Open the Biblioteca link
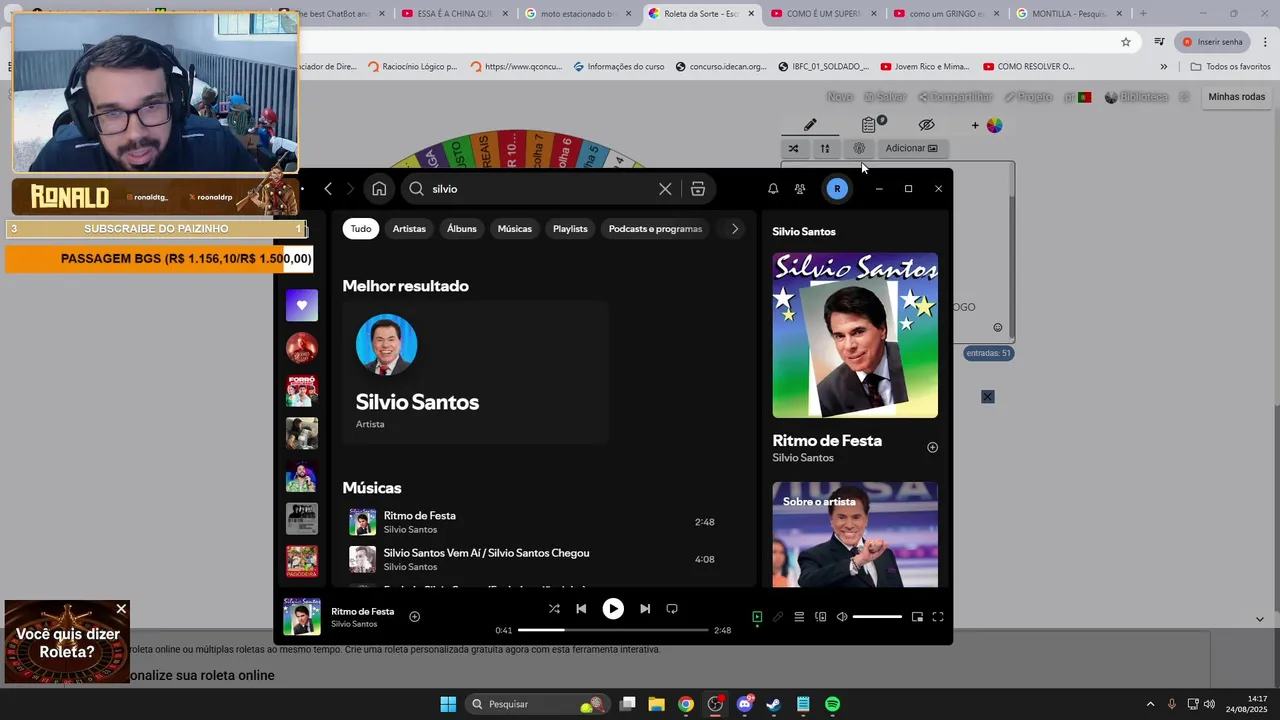Screen dimensions: 1280x720 pos(1137,97)
